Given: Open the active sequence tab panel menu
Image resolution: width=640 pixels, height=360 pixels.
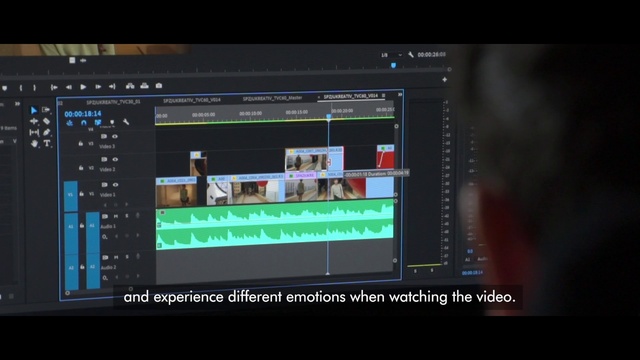Looking at the screenshot, I should [x=383, y=96].
